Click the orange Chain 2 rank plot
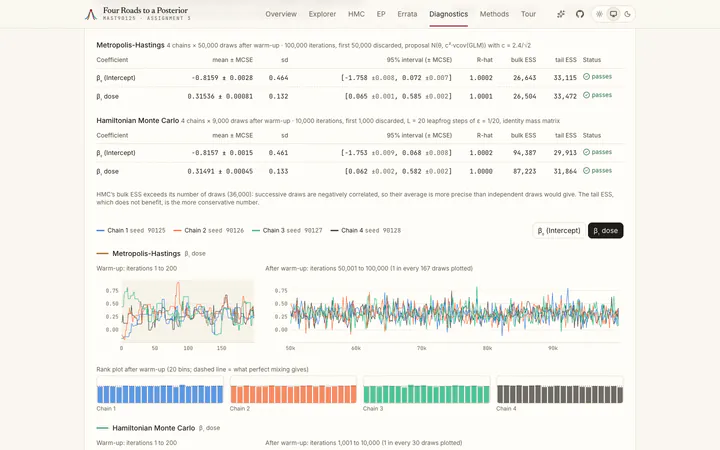 293,390
